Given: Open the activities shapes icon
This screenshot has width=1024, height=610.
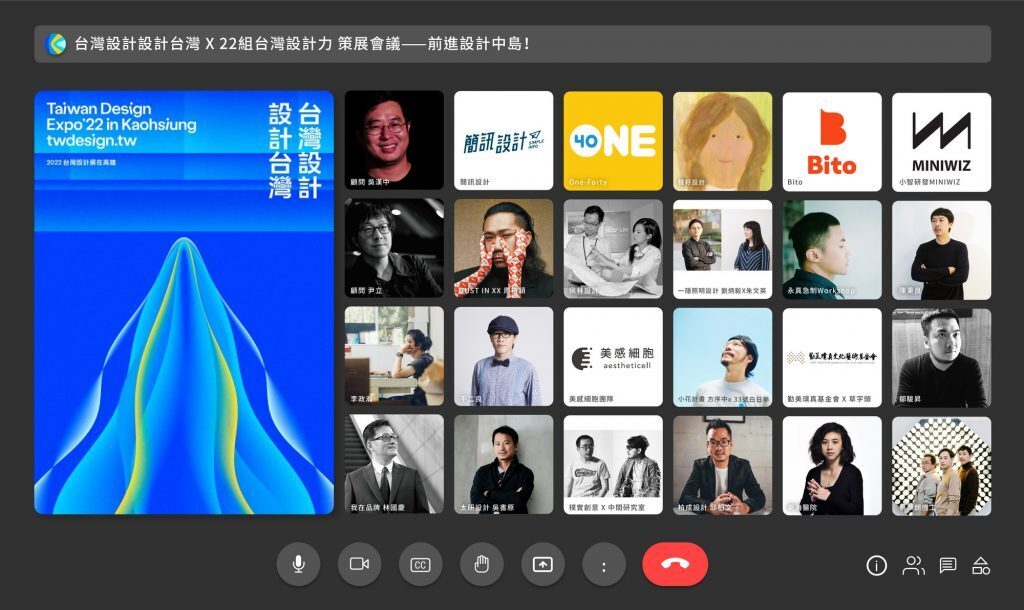Looking at the screenshot, I should 981,566.
